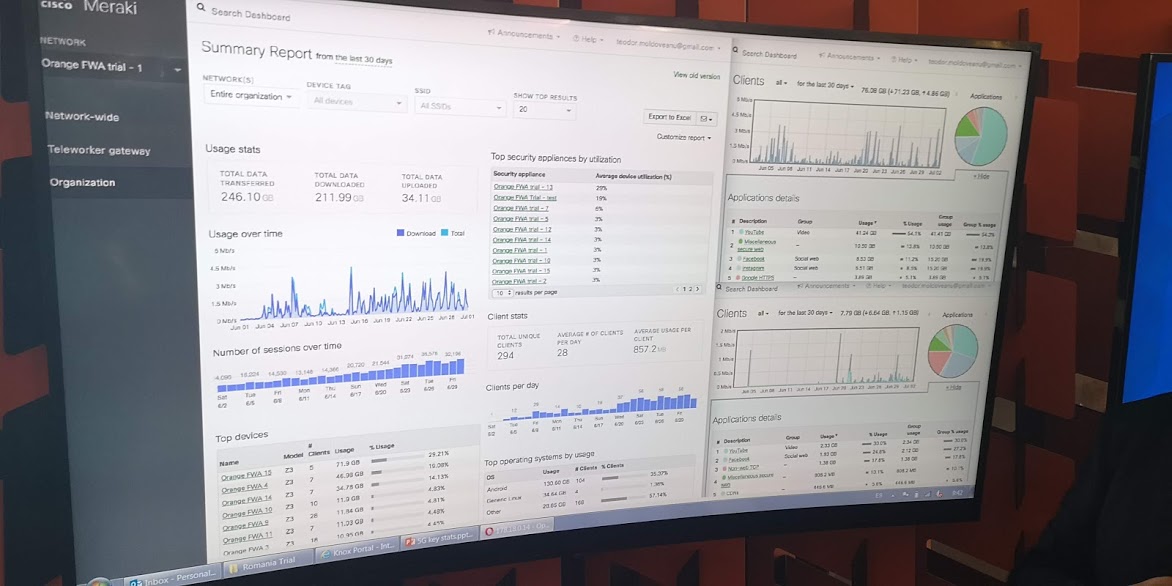Open the Orange FWA trial - 12 appliance link
Screen dimensions: 1172x586
(x=522, y=229)
